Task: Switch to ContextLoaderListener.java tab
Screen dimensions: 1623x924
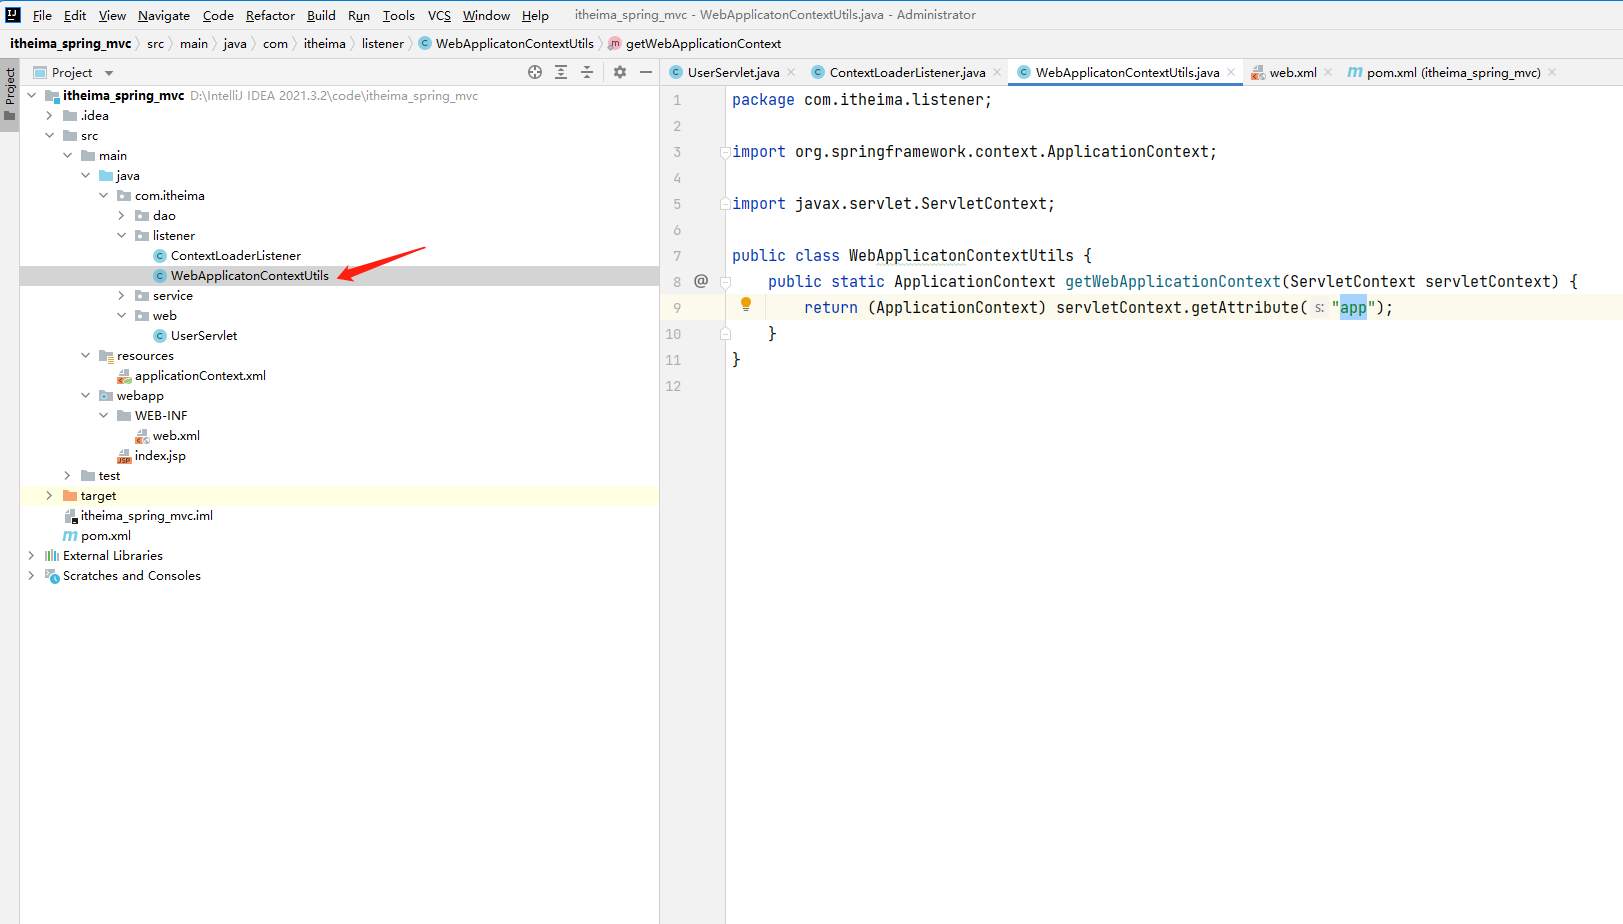Action: pyautogui.click(x=907, y=72)
